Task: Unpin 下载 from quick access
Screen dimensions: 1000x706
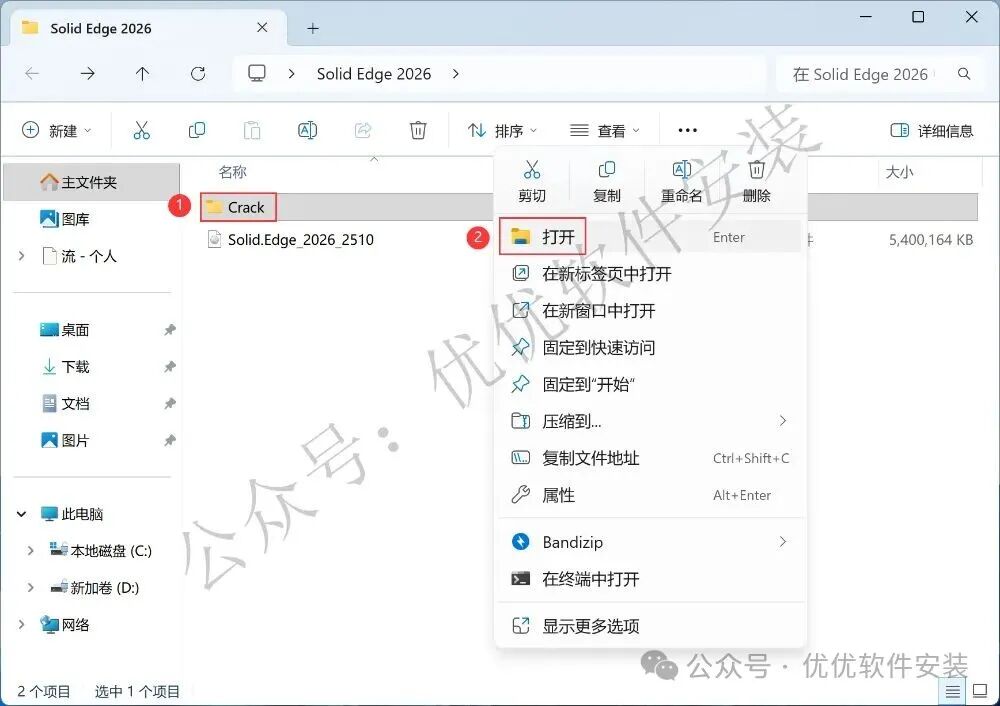Action: pos(170,367)
